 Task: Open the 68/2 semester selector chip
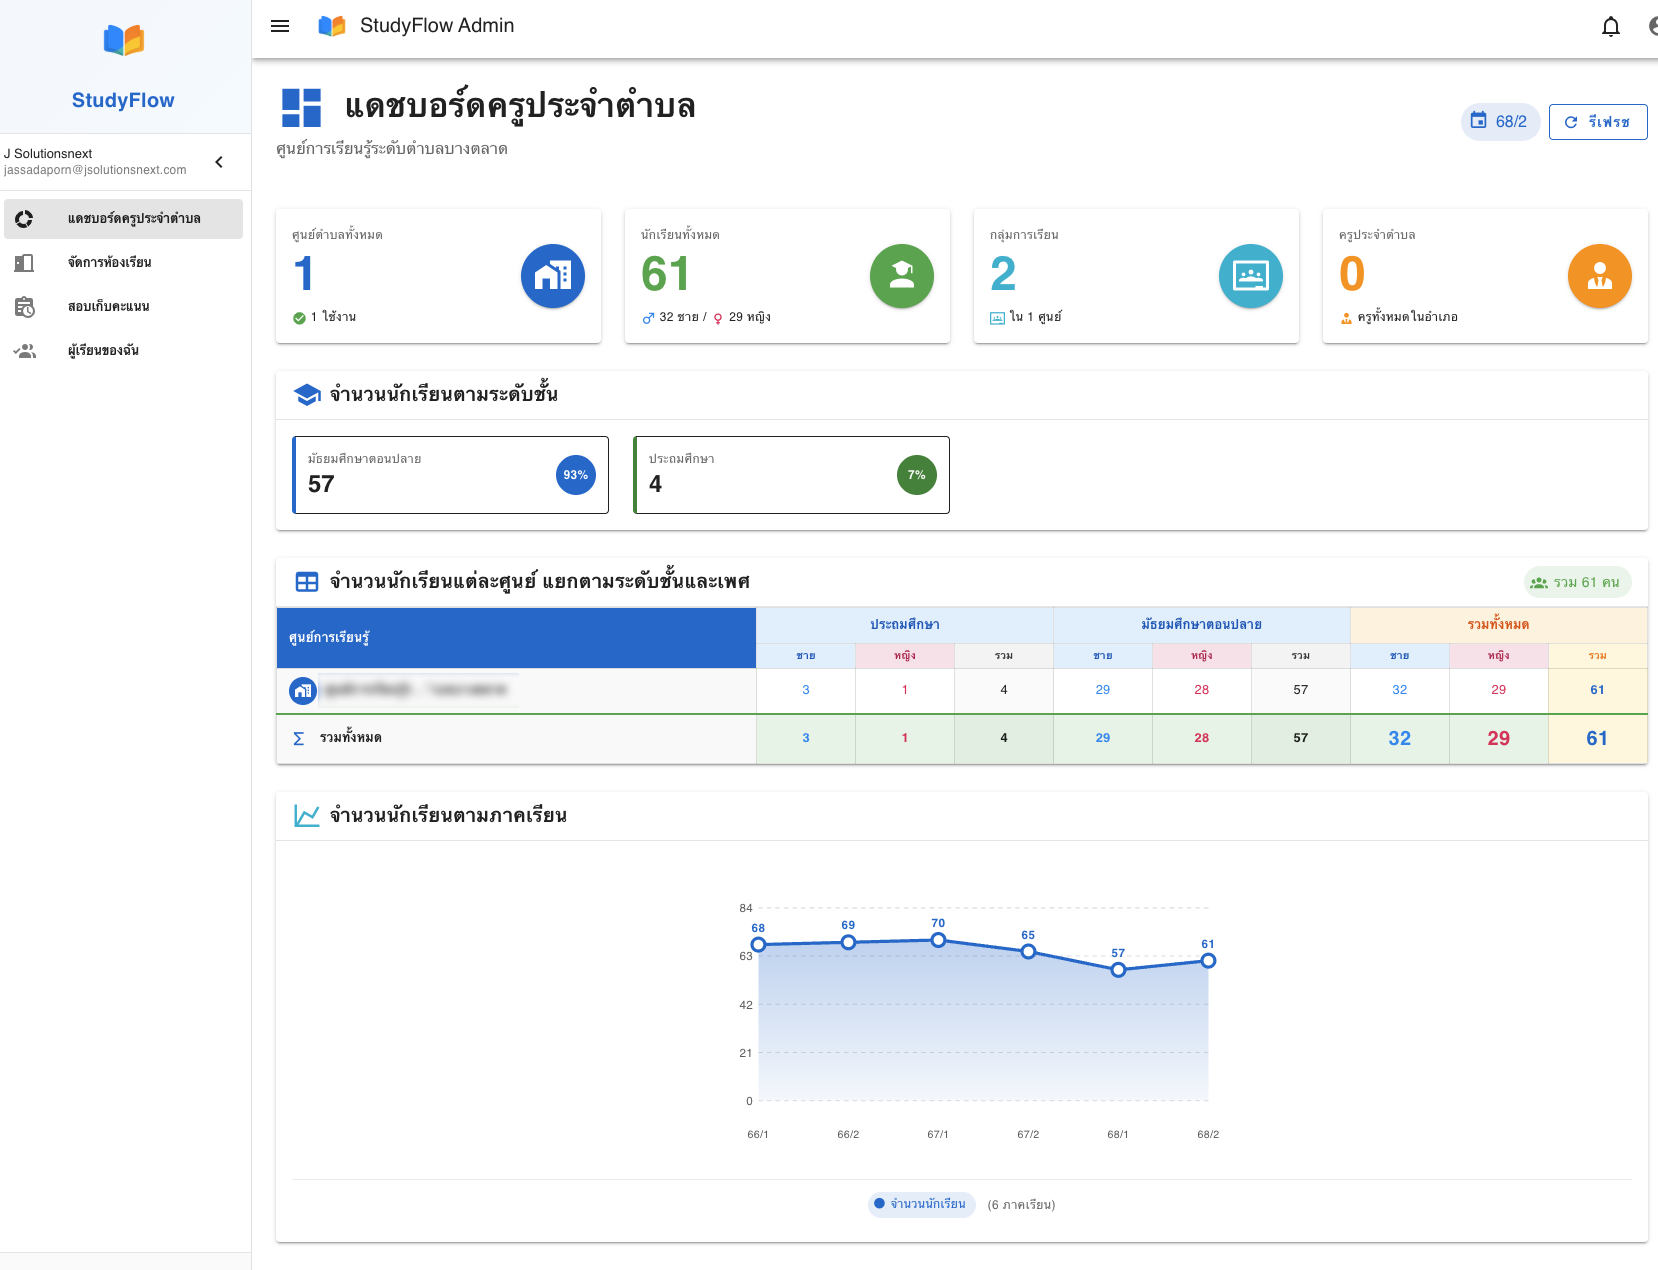point(1499,122)
